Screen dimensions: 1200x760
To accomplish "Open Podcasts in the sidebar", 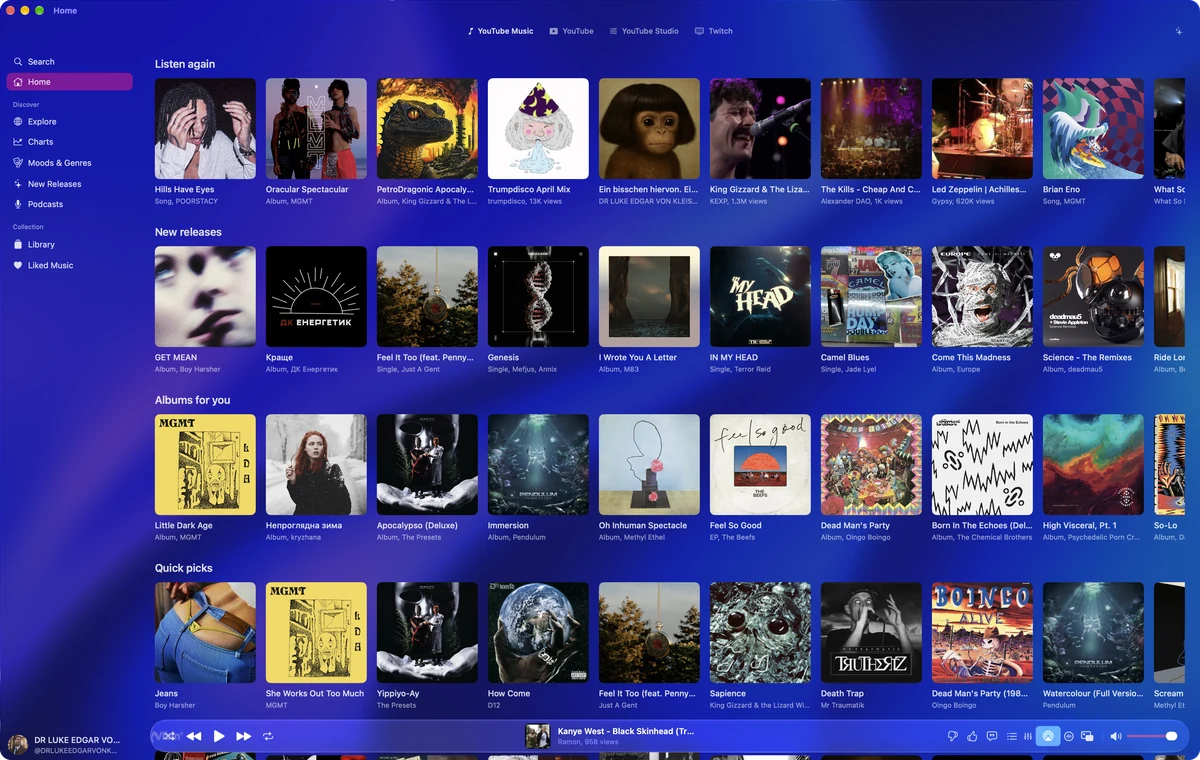I will click(x=69, y=204).
